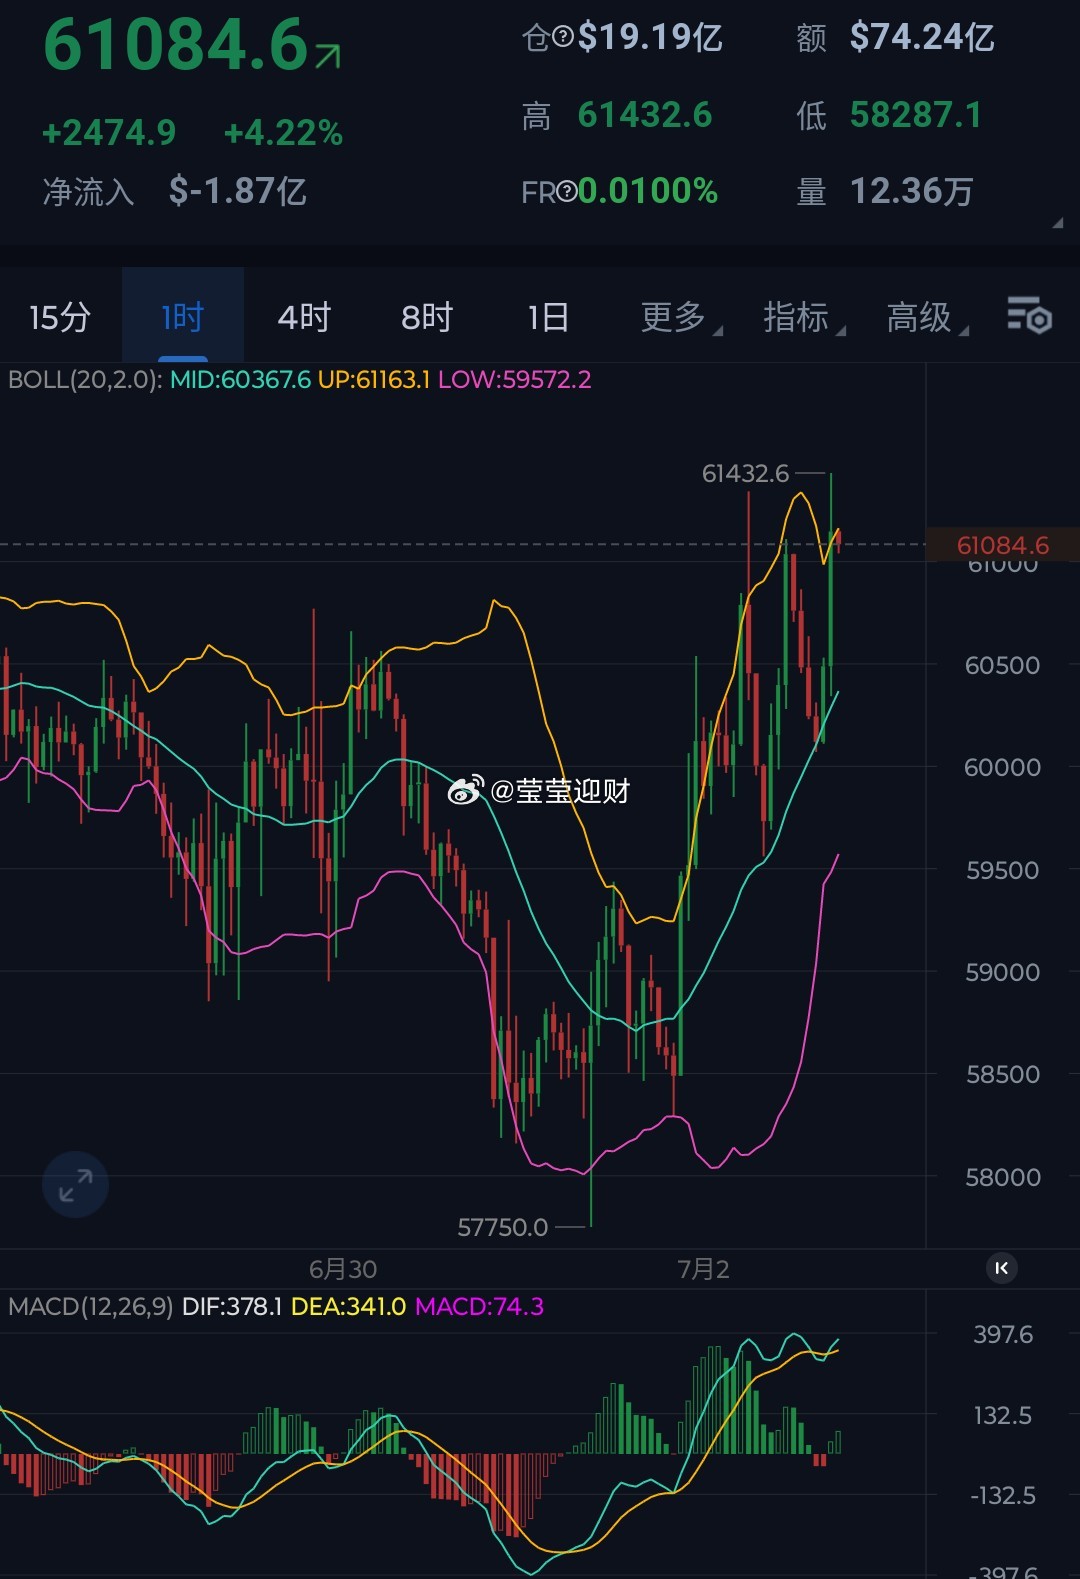Screen dimensions: 1080x1579
Task: Select the active 1时 timeframe tab
Action: pyautogui.click(x=183, y=317)
